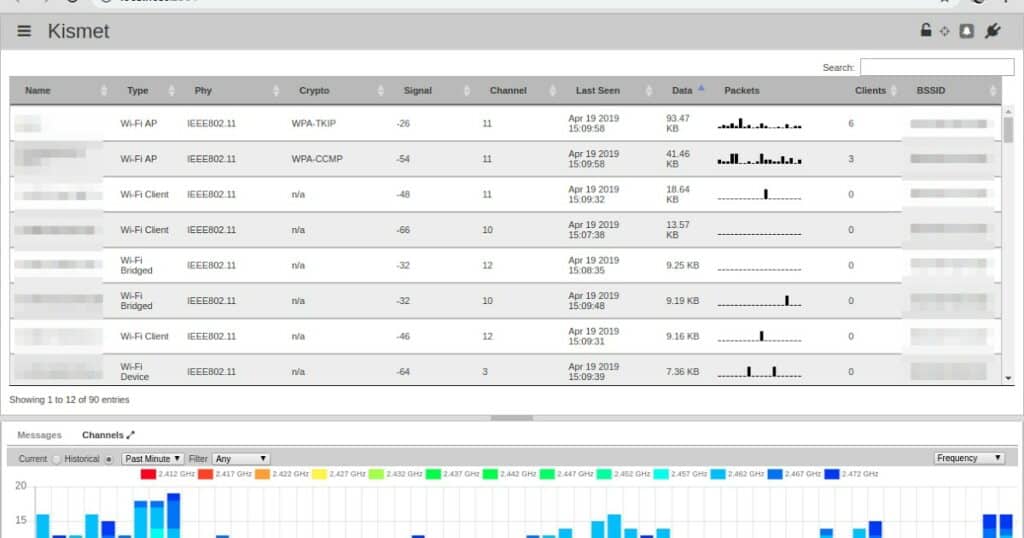Click the GPS crosshair status icon
This screenshot has width=1024, height=538.
point(944,31)
